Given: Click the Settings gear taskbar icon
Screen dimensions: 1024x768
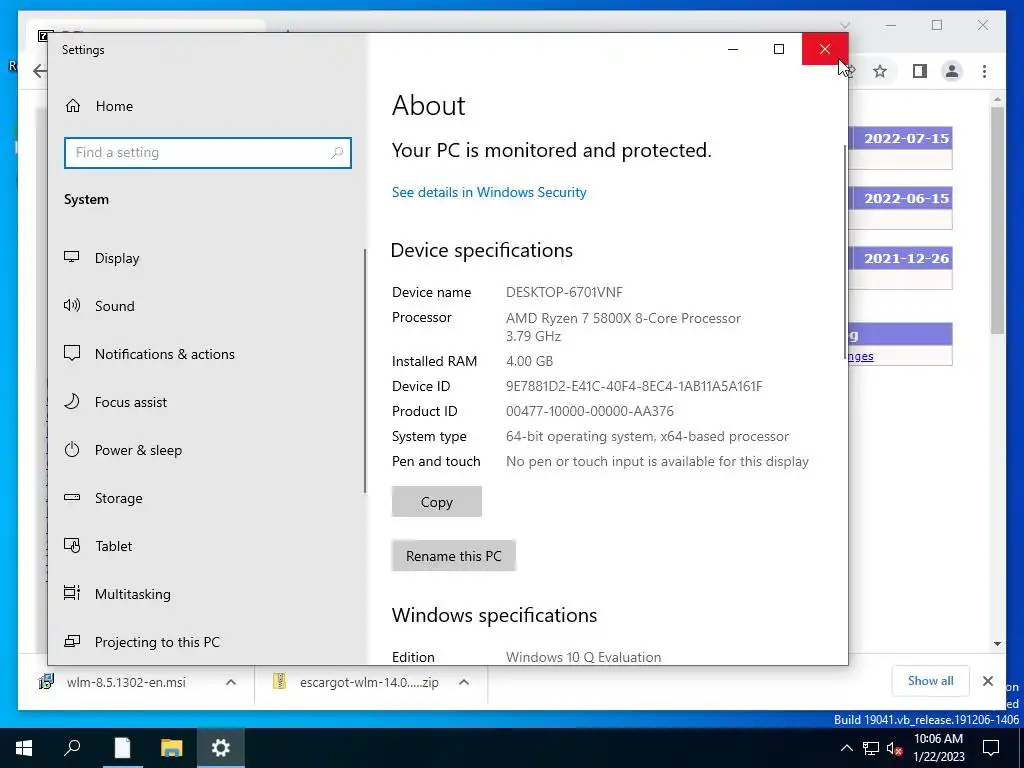Looking at the screenshot, I should click(x=221, y=748).
